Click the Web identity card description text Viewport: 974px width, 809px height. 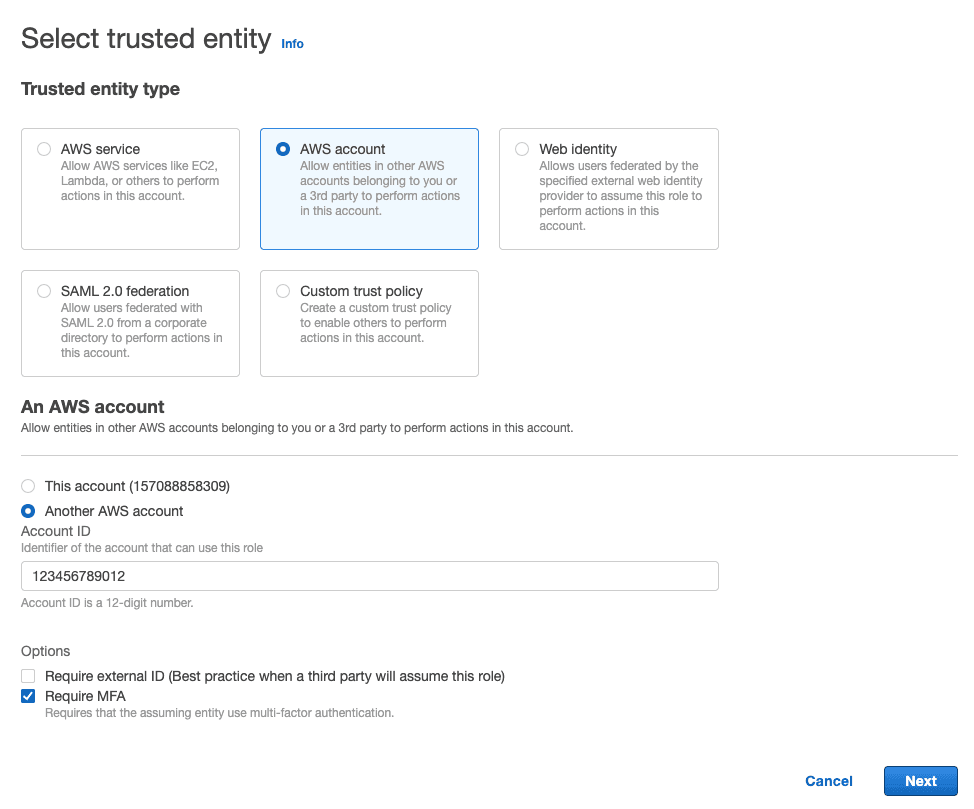[x=621, y=196]
